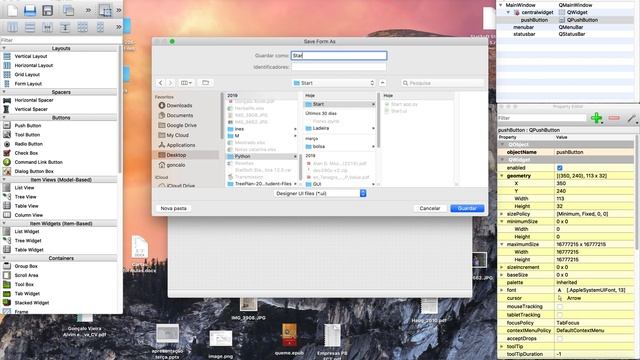Select Horizontal Layout in Widget Box
640x360 pixels.
[33, 65]
